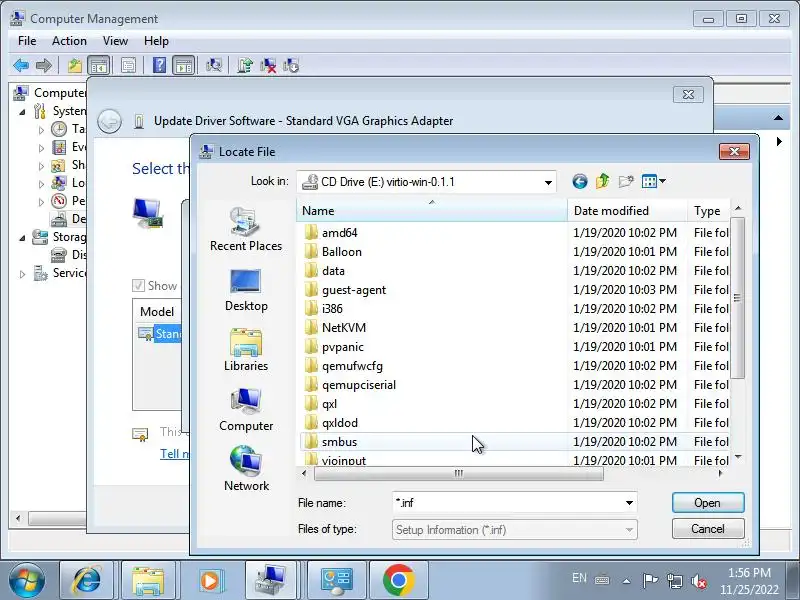The image size is (800, 600).
Task: Sort files by the Name column header
Action: coord(432,211)
